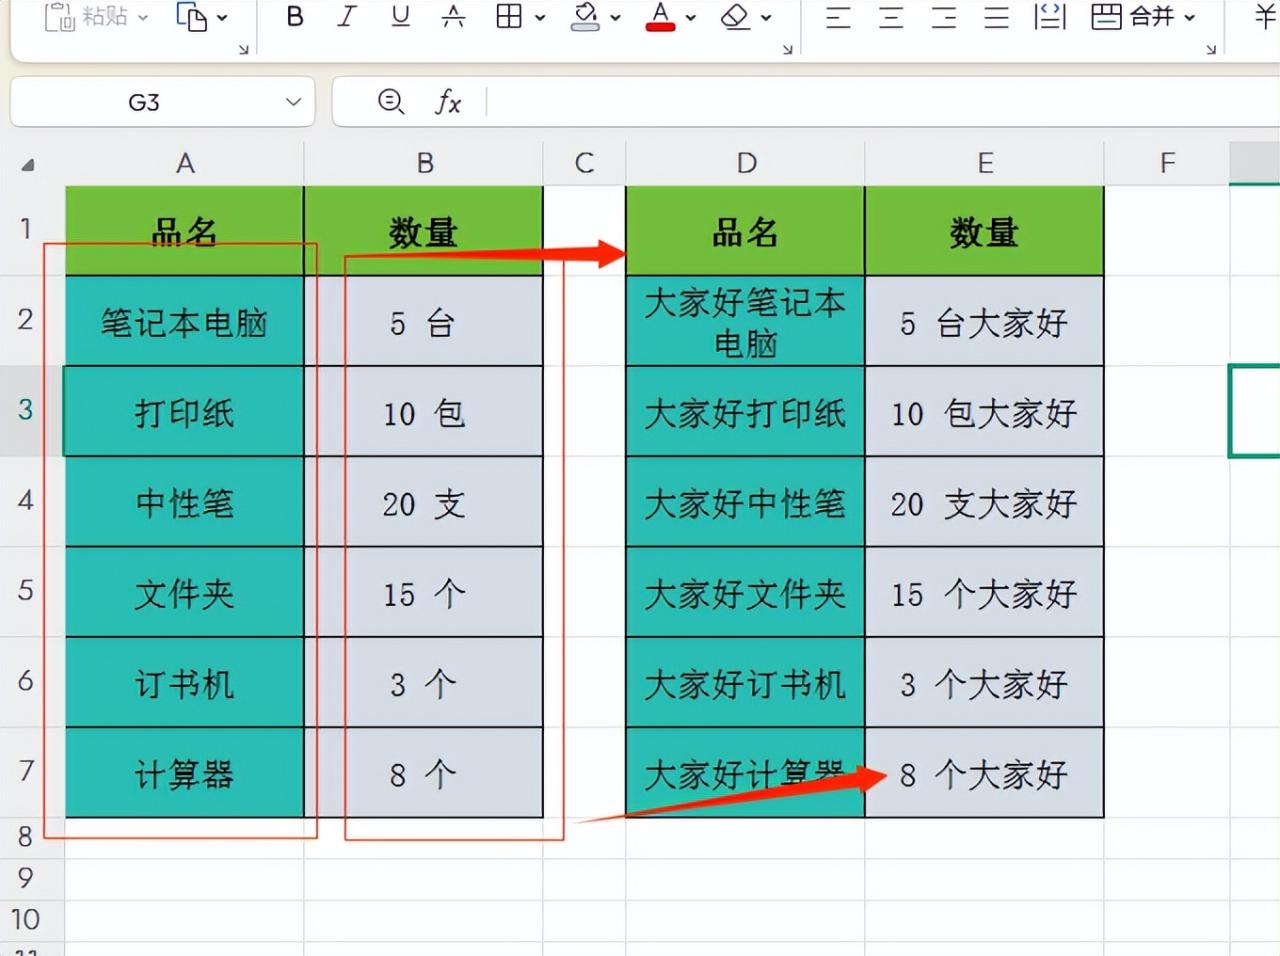
Task: Click the red font color A icon
Action: (x=660, y=16)
